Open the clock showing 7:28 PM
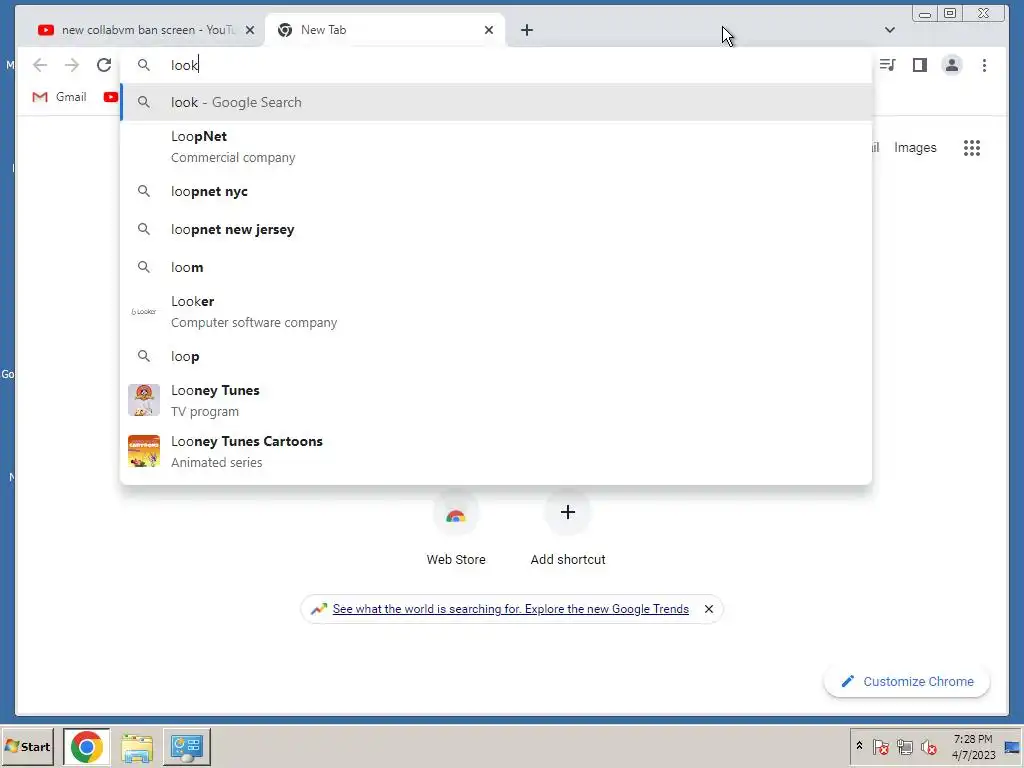1024x768 pixels. (x=973, y=746)
